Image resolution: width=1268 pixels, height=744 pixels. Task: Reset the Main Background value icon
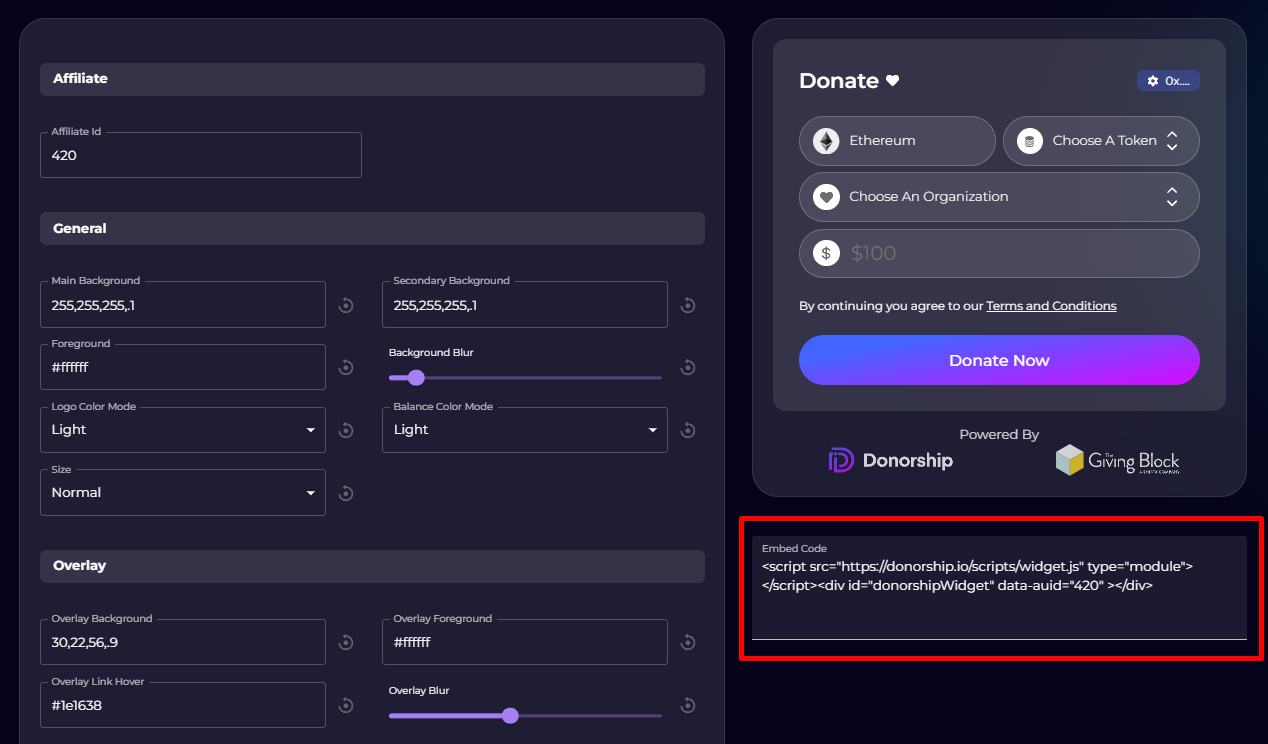346,305
